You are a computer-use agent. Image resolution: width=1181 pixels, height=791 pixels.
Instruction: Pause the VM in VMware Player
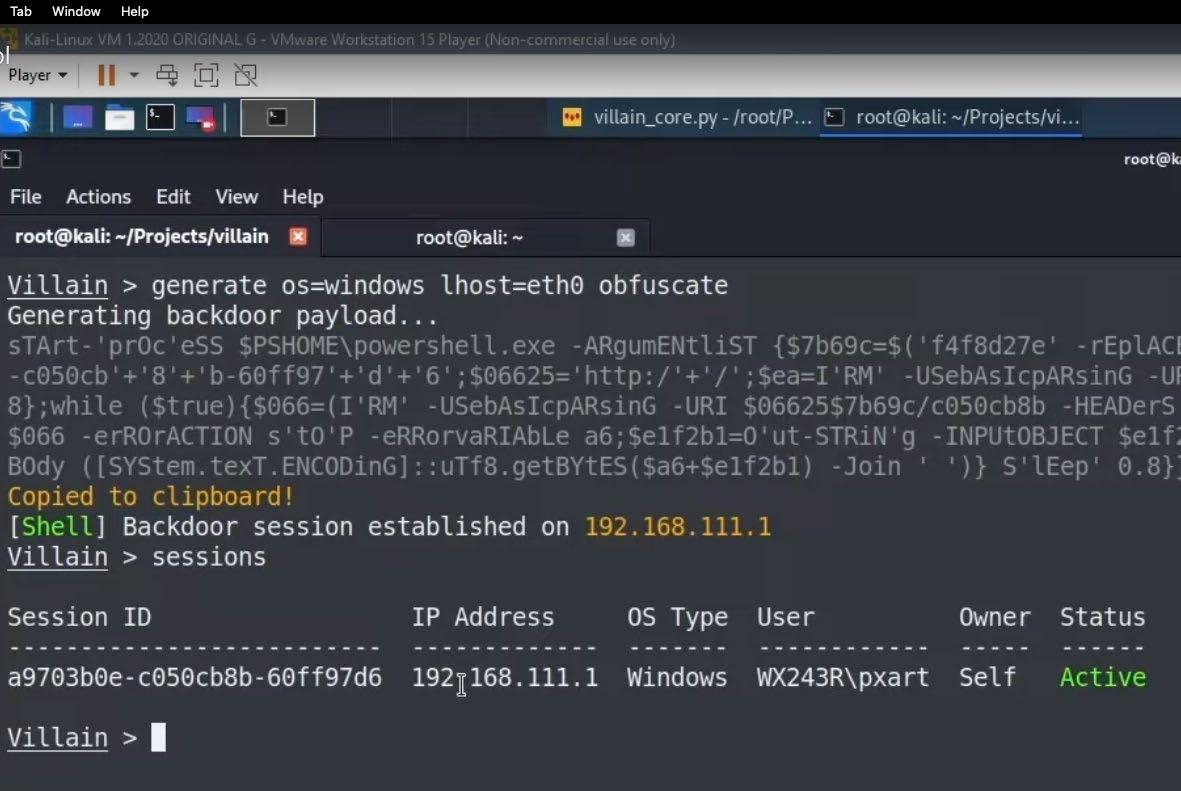pyautogui.click(x=107, y=75)
